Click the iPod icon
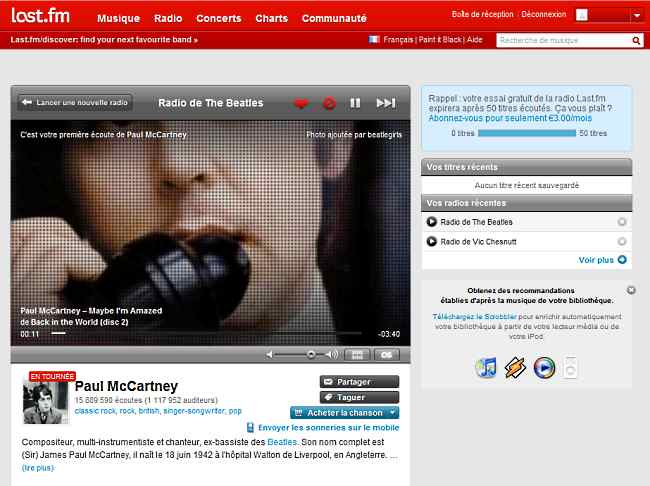 tap(570, 367)
